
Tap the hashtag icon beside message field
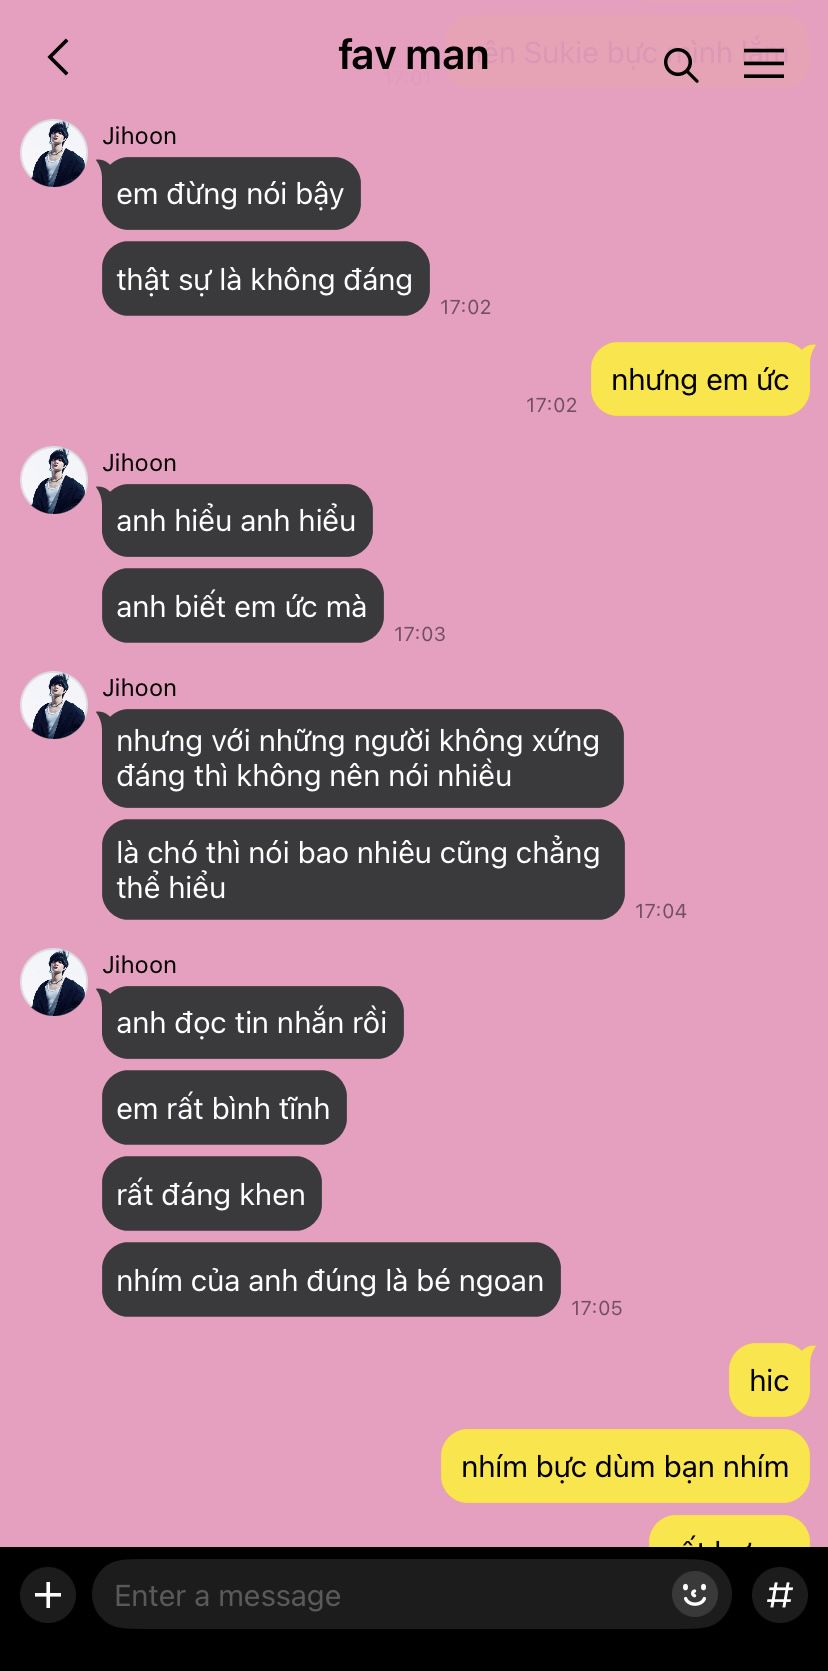pyautogui.click(x=780, y=1594)
